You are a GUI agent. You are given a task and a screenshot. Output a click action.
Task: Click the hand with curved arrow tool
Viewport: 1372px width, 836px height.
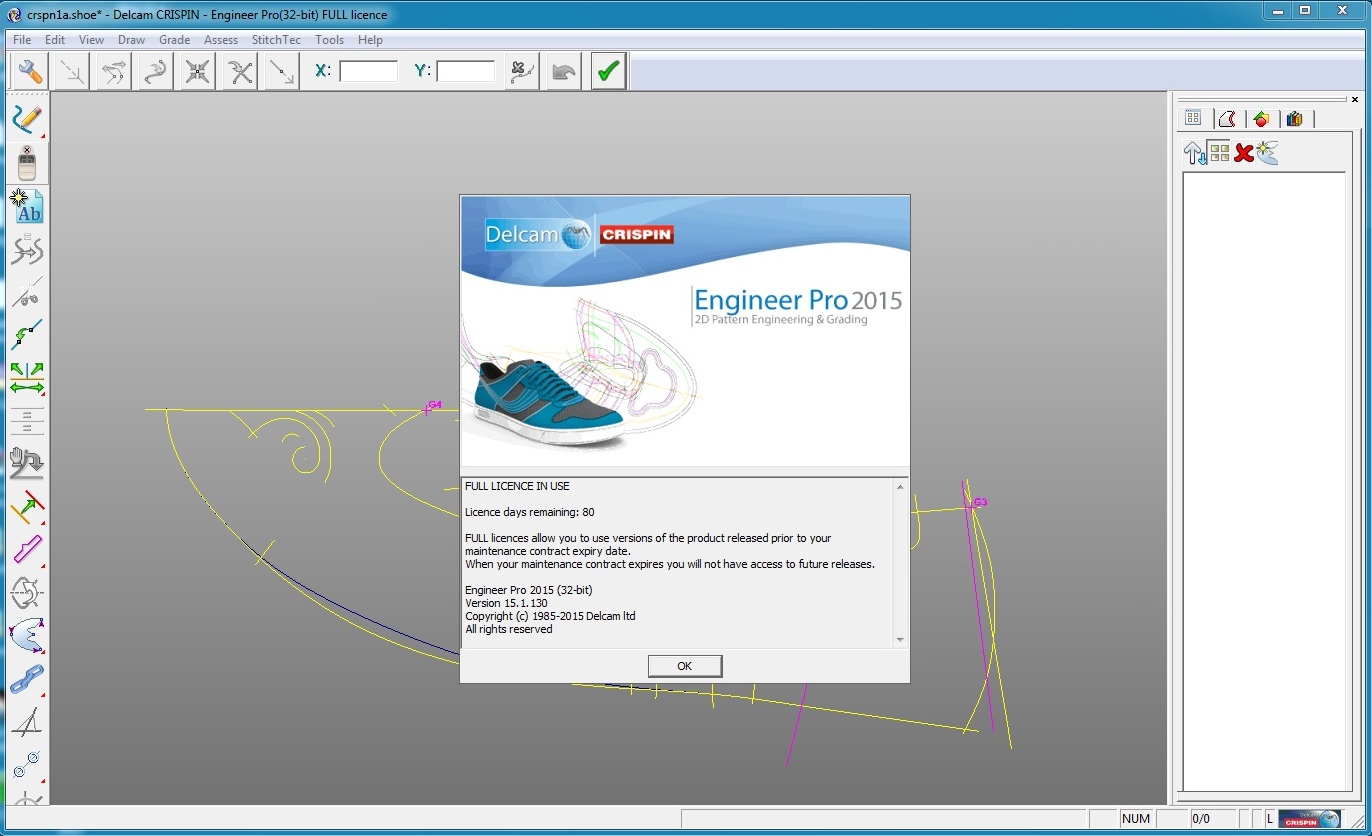point(27,463)
